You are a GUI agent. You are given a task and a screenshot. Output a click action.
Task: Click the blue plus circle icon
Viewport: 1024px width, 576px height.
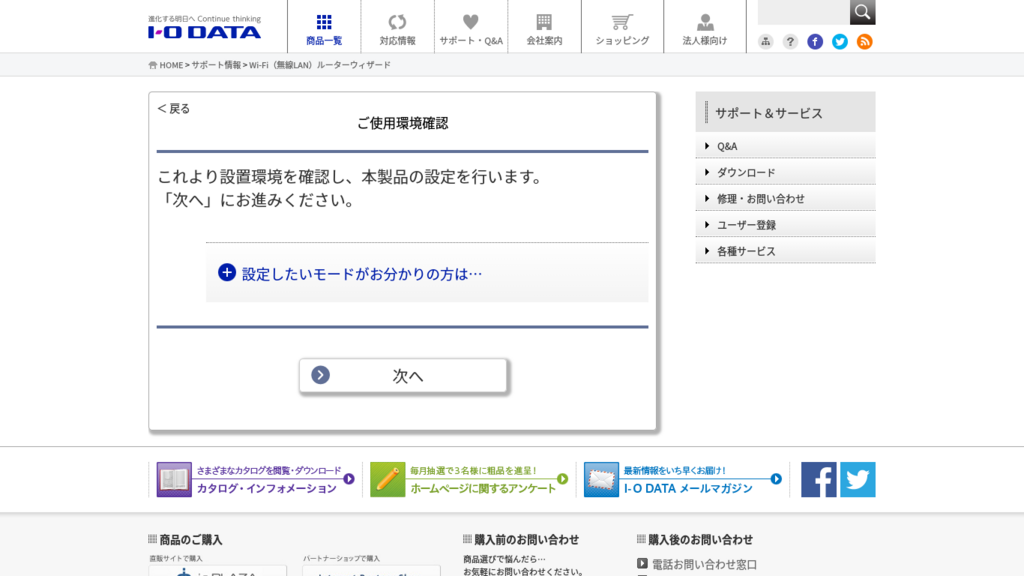[227, 272]
